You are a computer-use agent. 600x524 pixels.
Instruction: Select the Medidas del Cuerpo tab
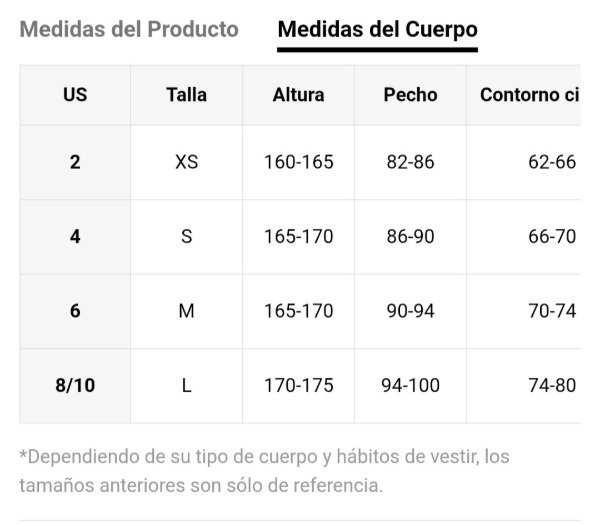[377, 29]
